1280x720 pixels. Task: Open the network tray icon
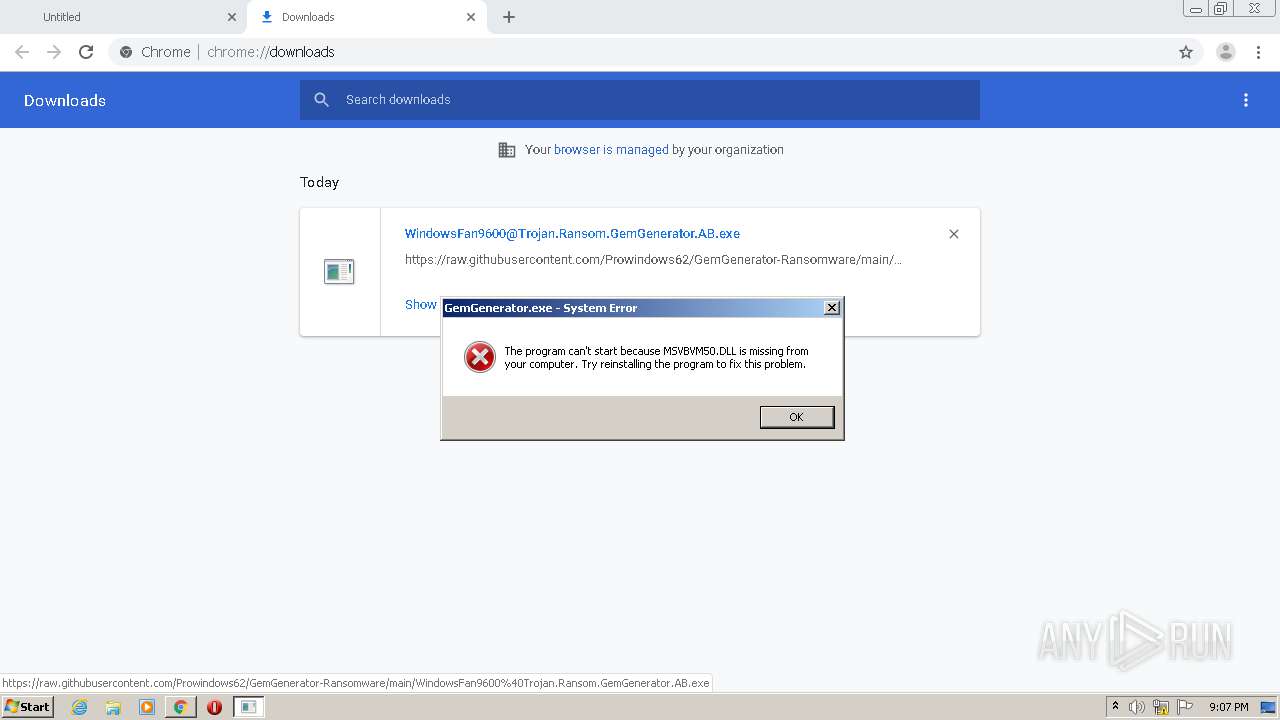click(x=1161, y=707)
